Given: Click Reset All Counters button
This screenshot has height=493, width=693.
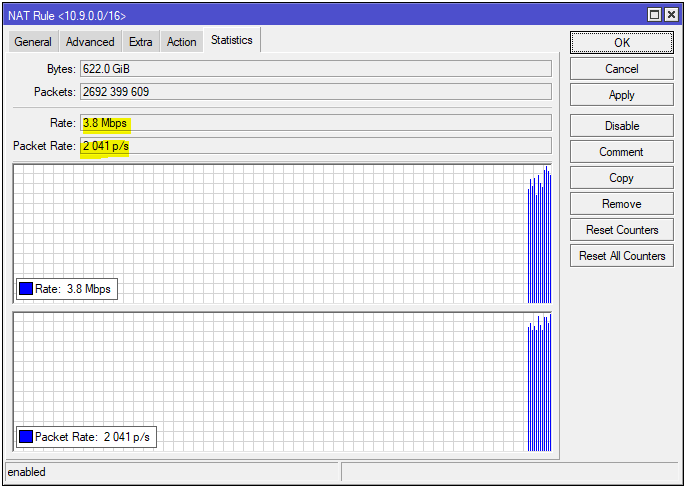Looking at the screenshot, I should [x=621, y=256].
